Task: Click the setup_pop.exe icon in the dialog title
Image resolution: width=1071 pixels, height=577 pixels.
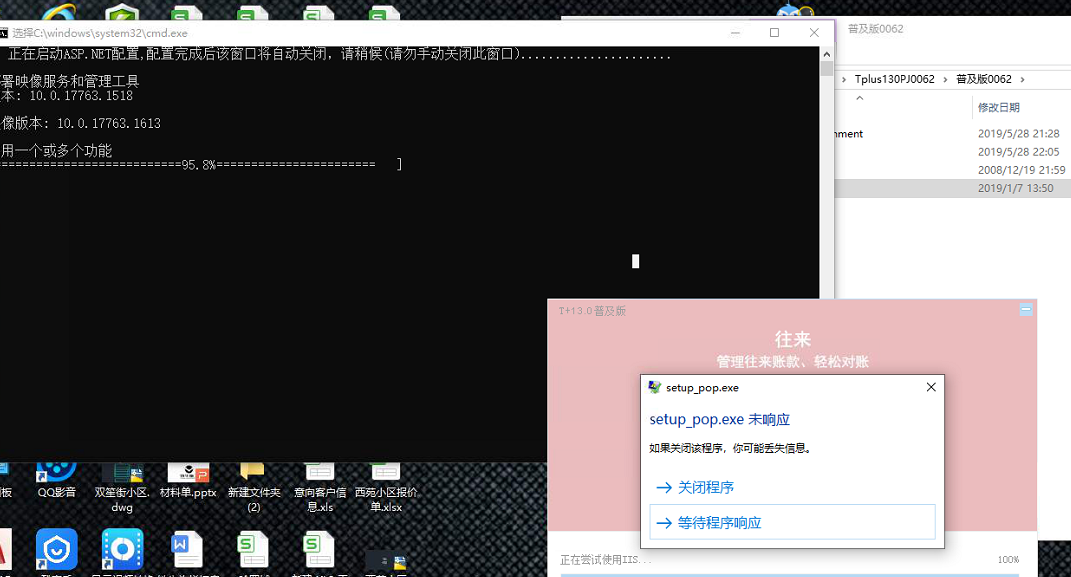Action: click(x=654, y=387)
